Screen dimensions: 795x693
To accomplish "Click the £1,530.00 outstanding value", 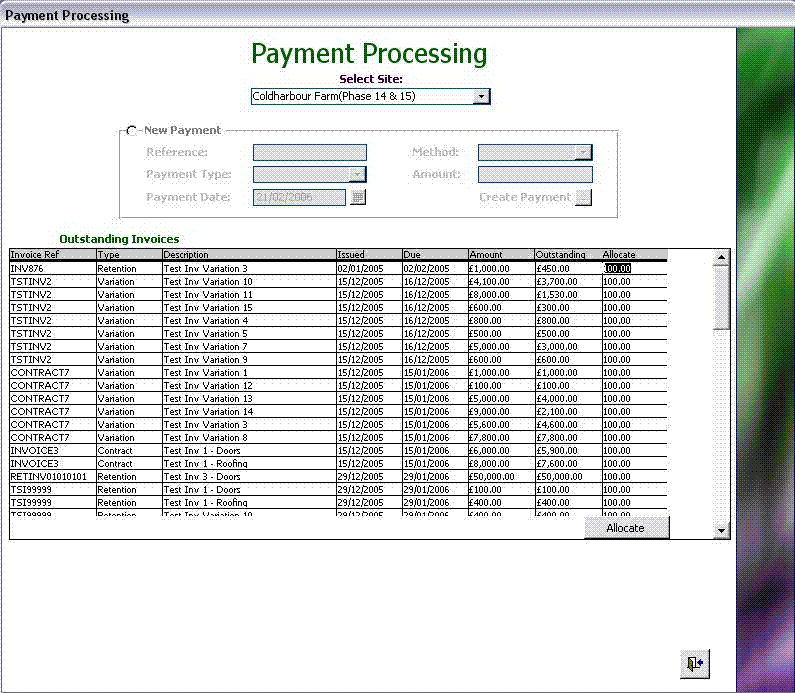I will pyautogui.click(x=557, y=295).
